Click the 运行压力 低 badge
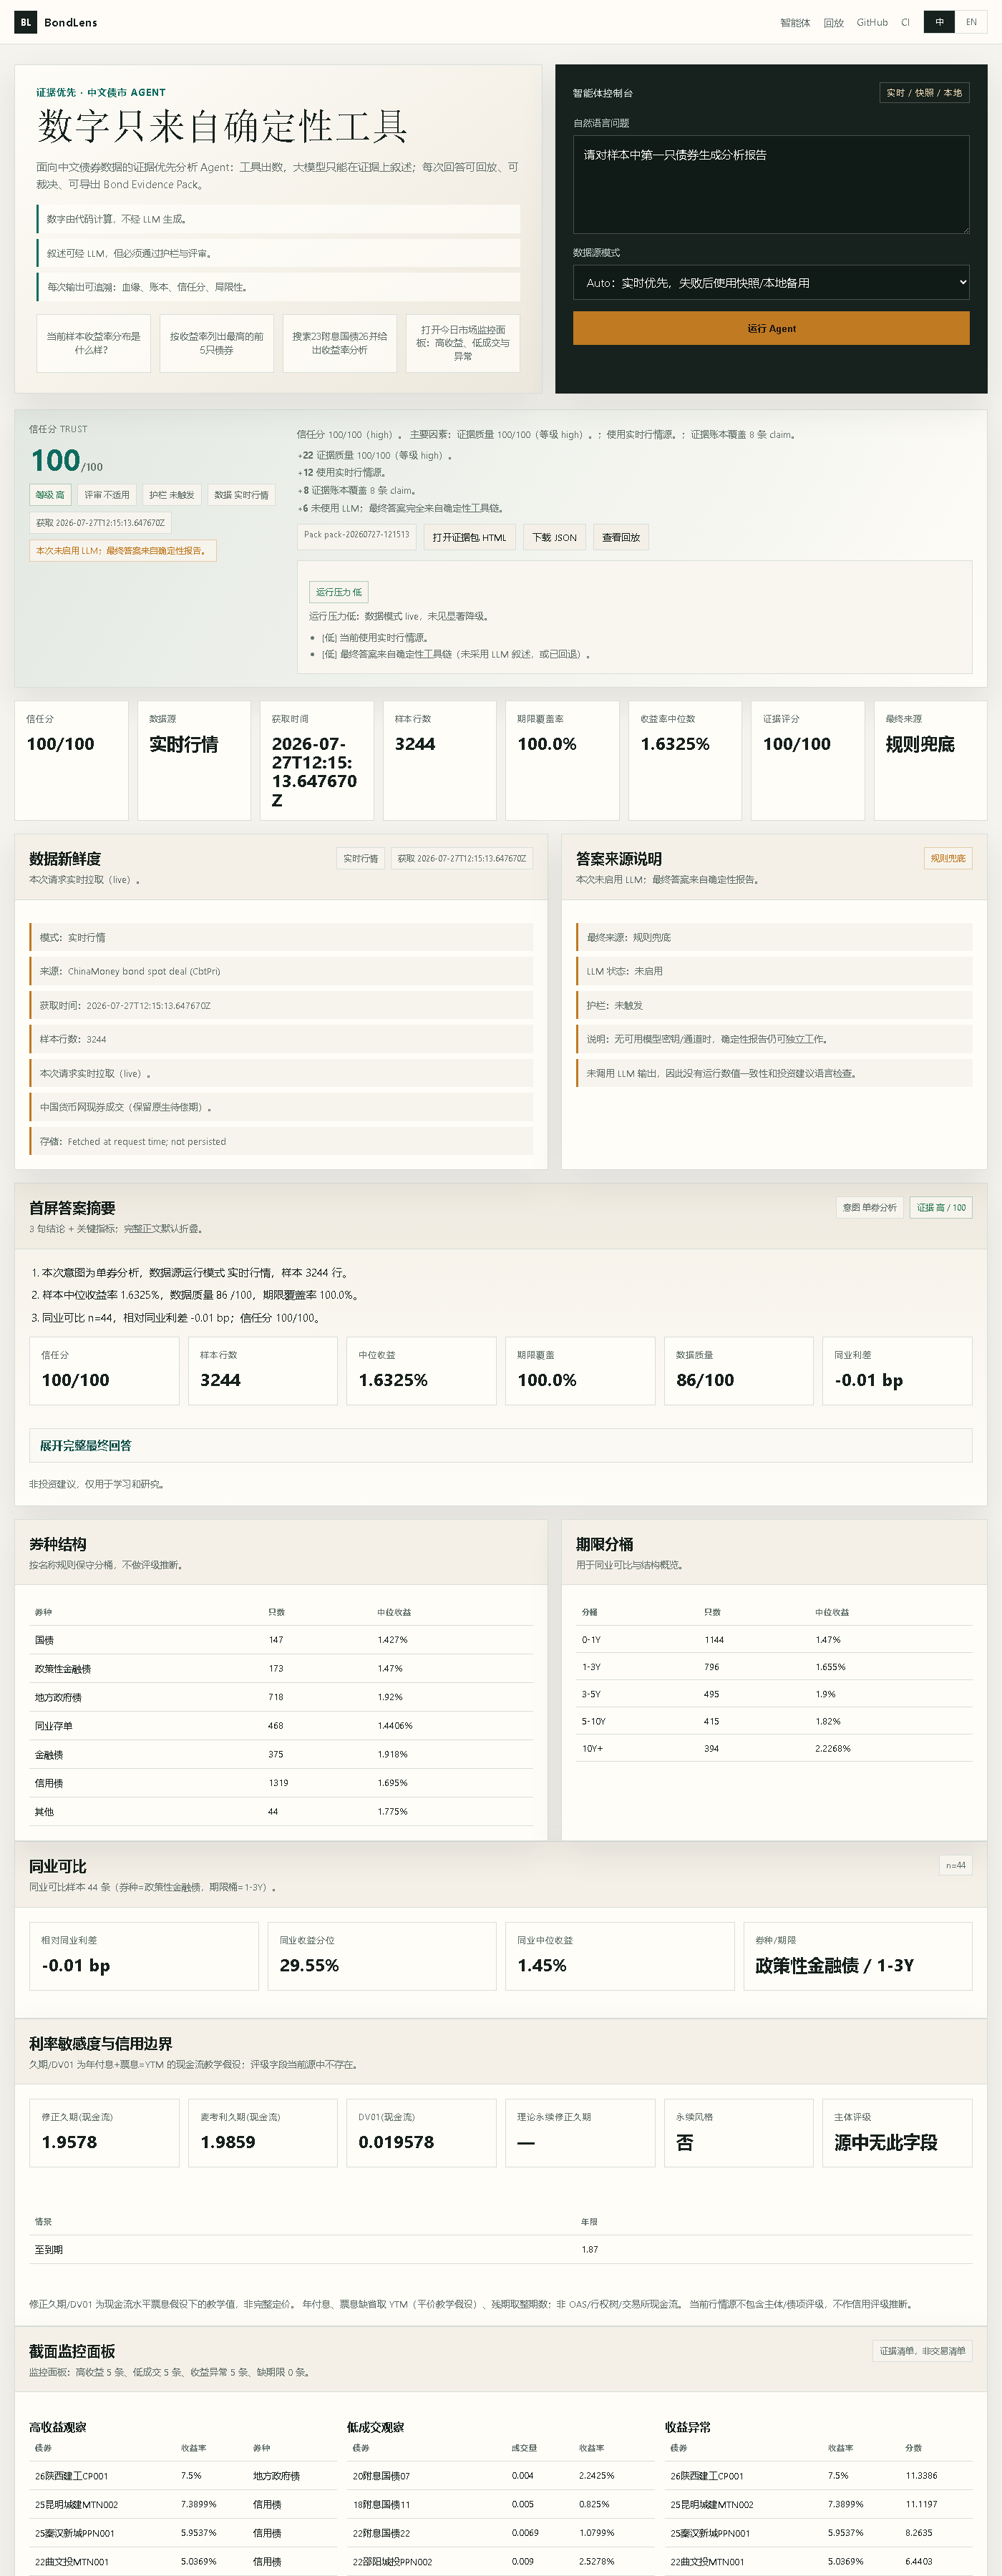The height and width of the screenshot is (2576, 1002). (x=339, y=592)
